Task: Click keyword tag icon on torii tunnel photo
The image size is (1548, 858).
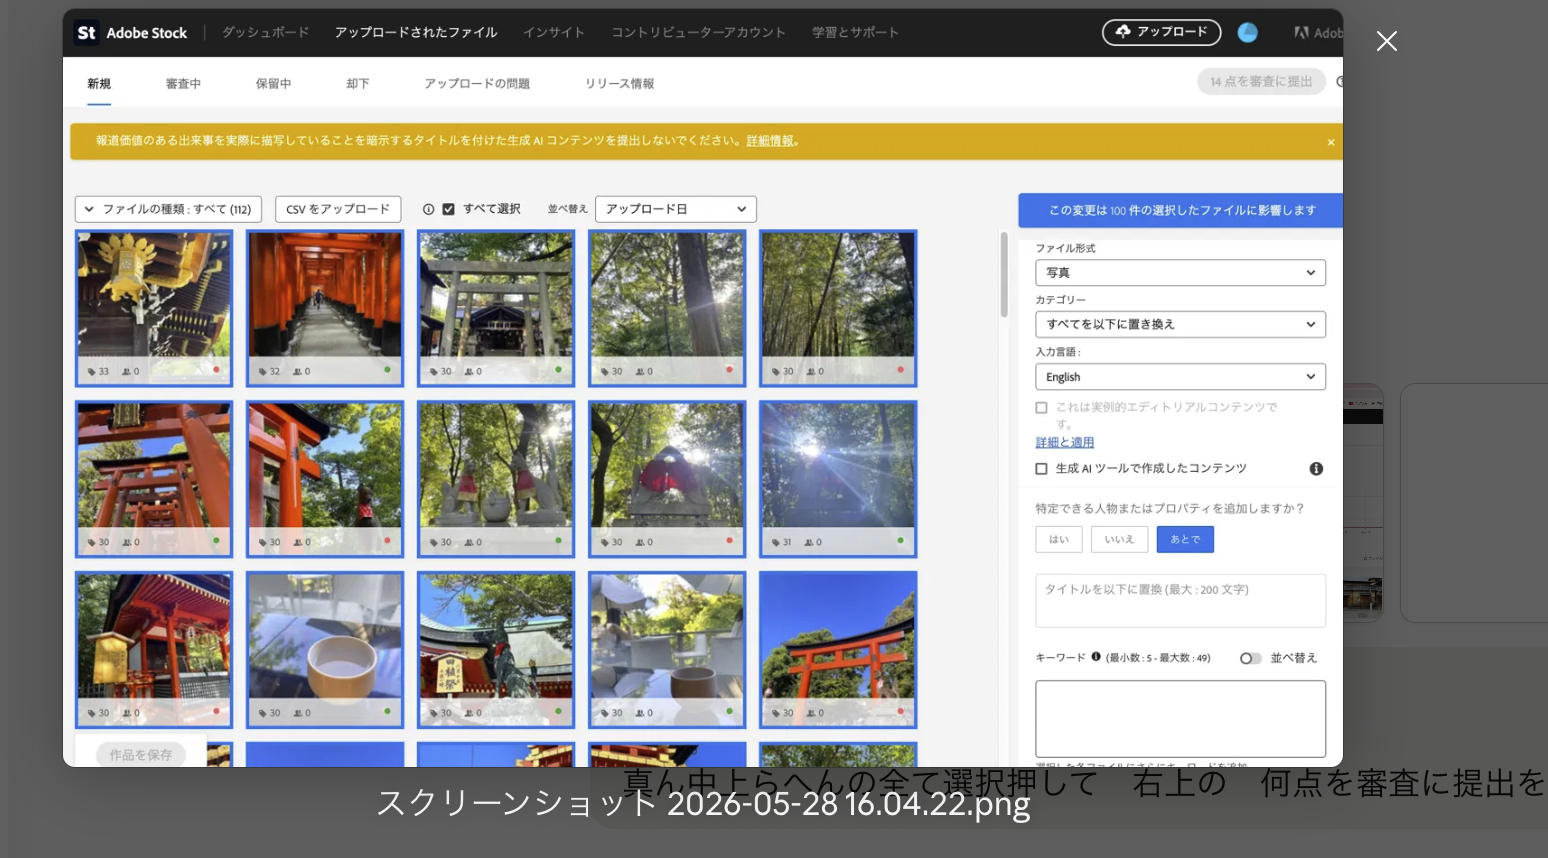Action: pyautogui.click(x=262, y=371)
